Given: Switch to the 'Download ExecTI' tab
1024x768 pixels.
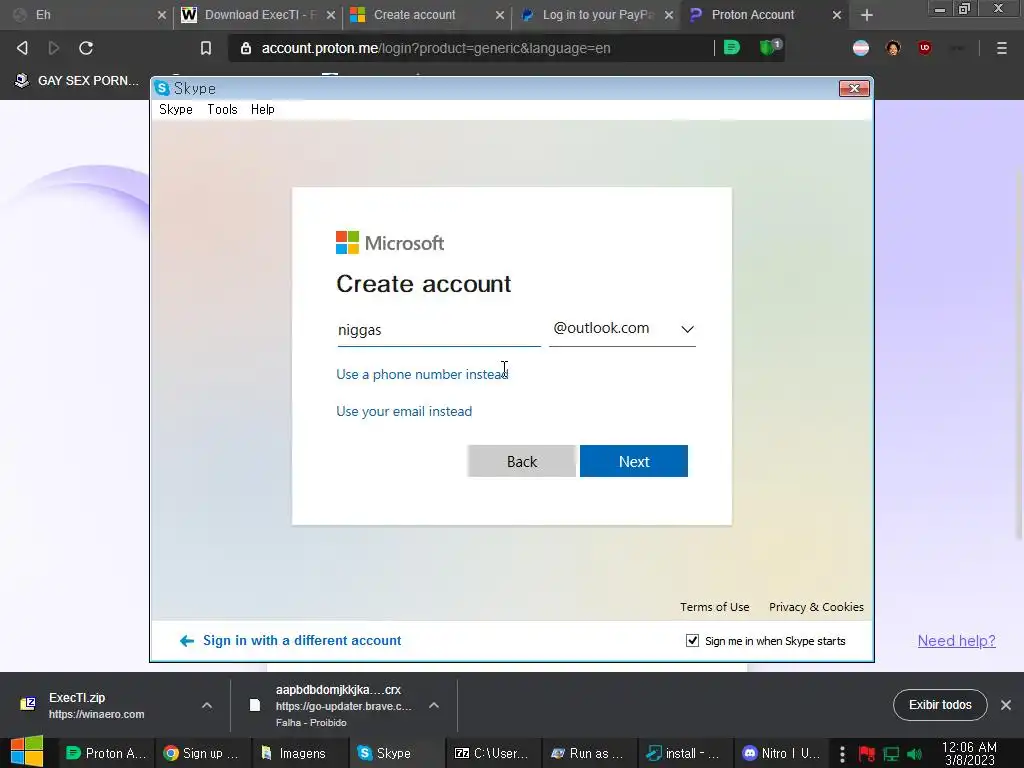Looking at the screenshot, I should (x=258, y=15).
